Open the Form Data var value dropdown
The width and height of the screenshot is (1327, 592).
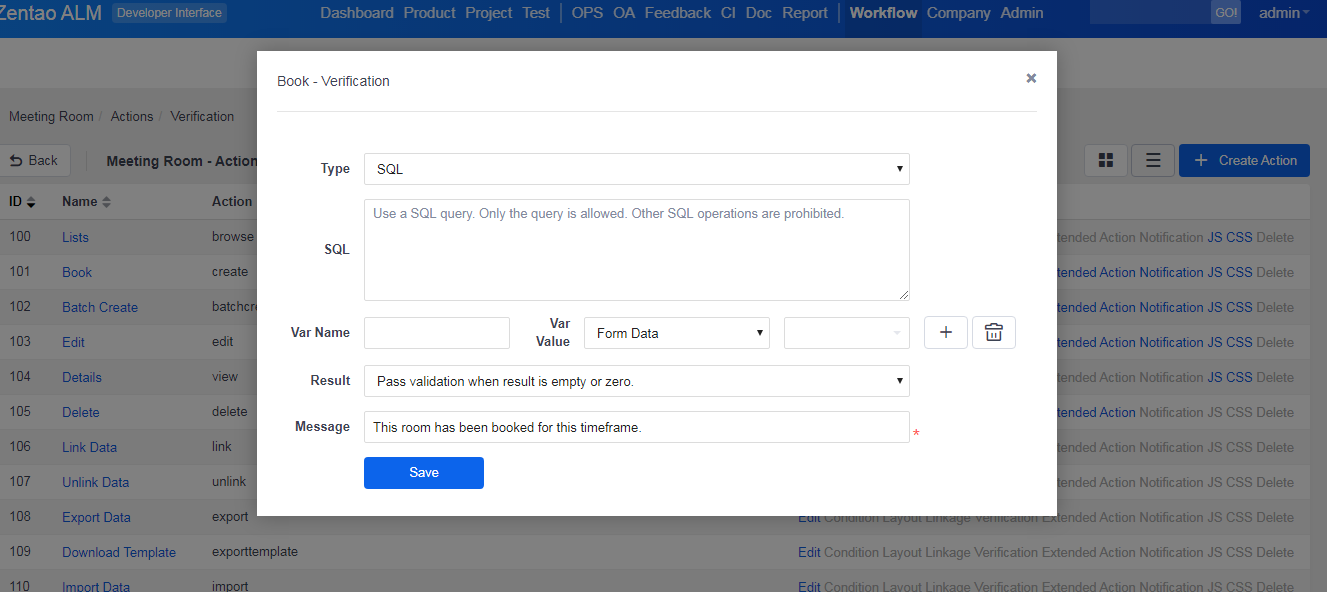[676, 333]
